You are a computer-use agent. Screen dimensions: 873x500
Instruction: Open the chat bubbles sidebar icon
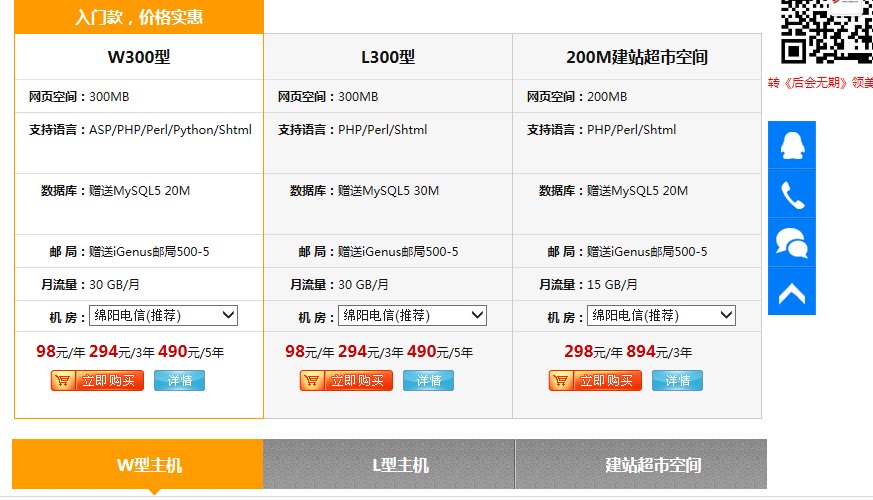pos(792,243)
